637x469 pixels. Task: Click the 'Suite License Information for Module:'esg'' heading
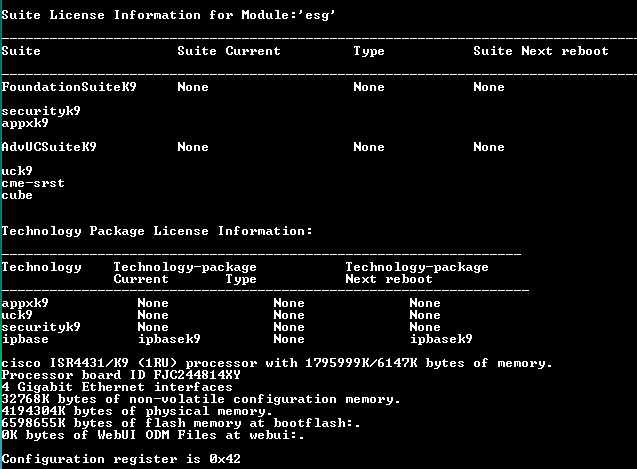pyautogui.click(x=169, y=15)
